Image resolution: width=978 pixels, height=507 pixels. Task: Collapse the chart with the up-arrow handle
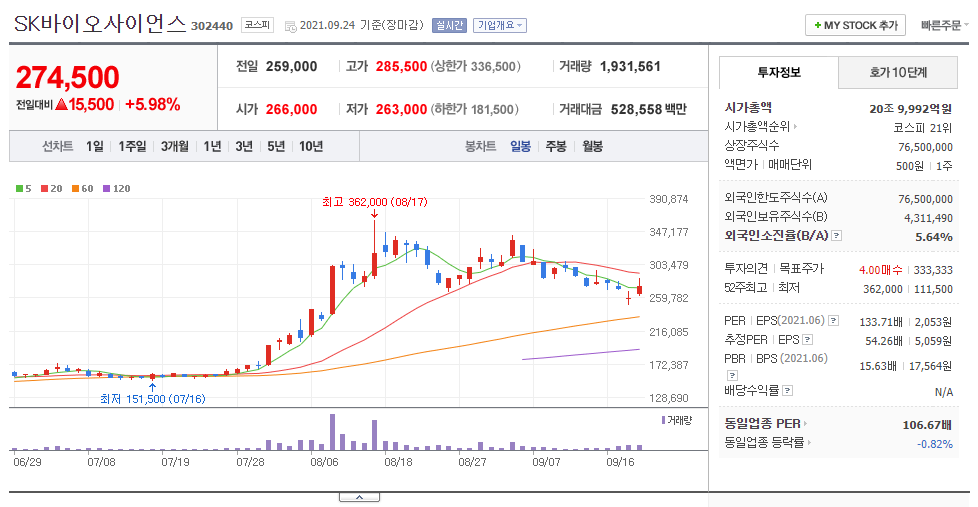click(359, 497)
